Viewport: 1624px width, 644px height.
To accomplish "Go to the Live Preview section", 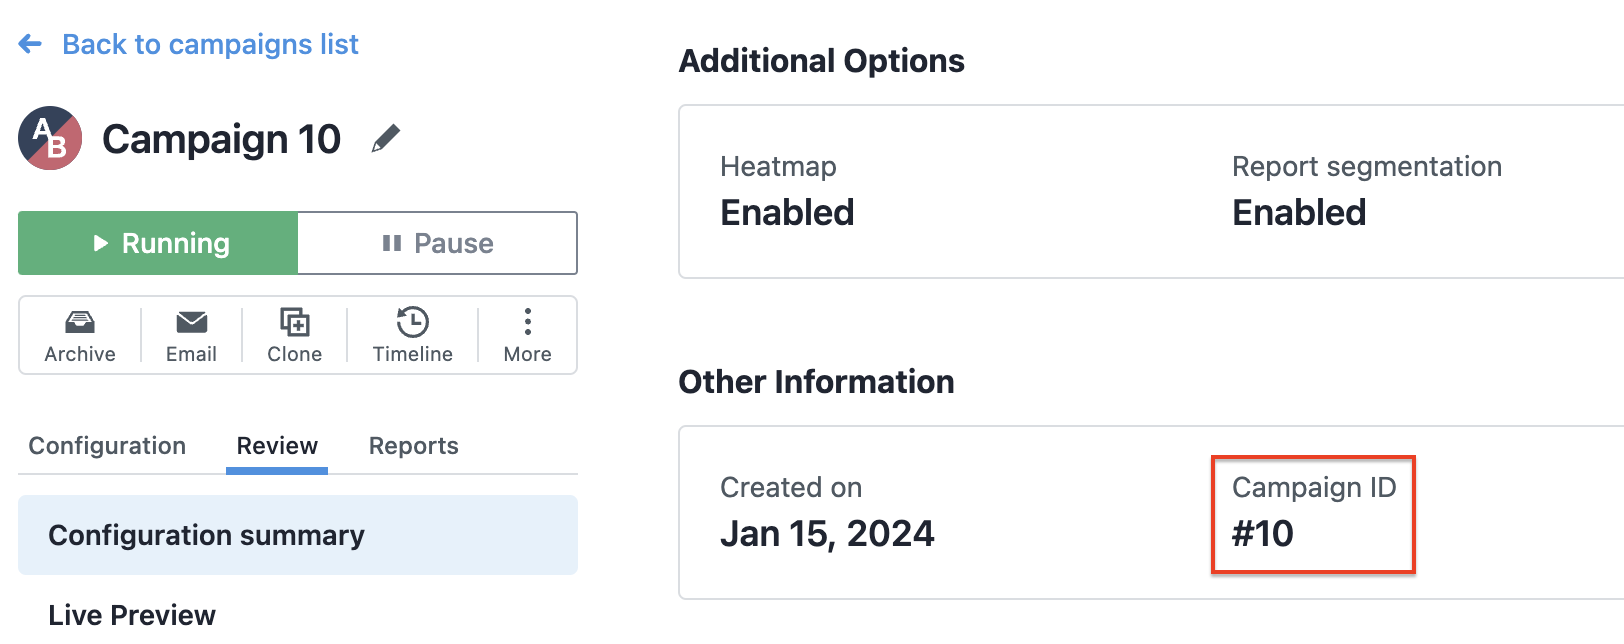I will [x=132, y=615].
